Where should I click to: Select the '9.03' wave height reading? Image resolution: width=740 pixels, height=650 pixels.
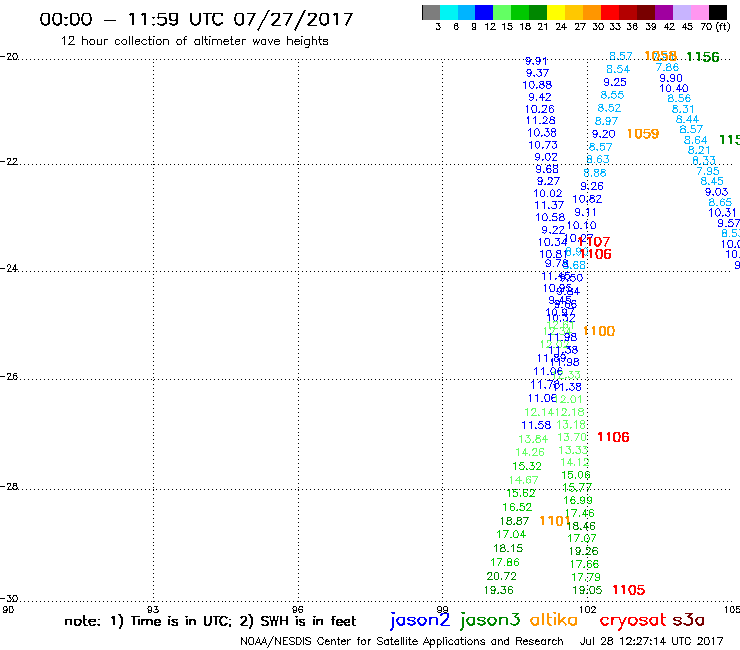[716, 192]
